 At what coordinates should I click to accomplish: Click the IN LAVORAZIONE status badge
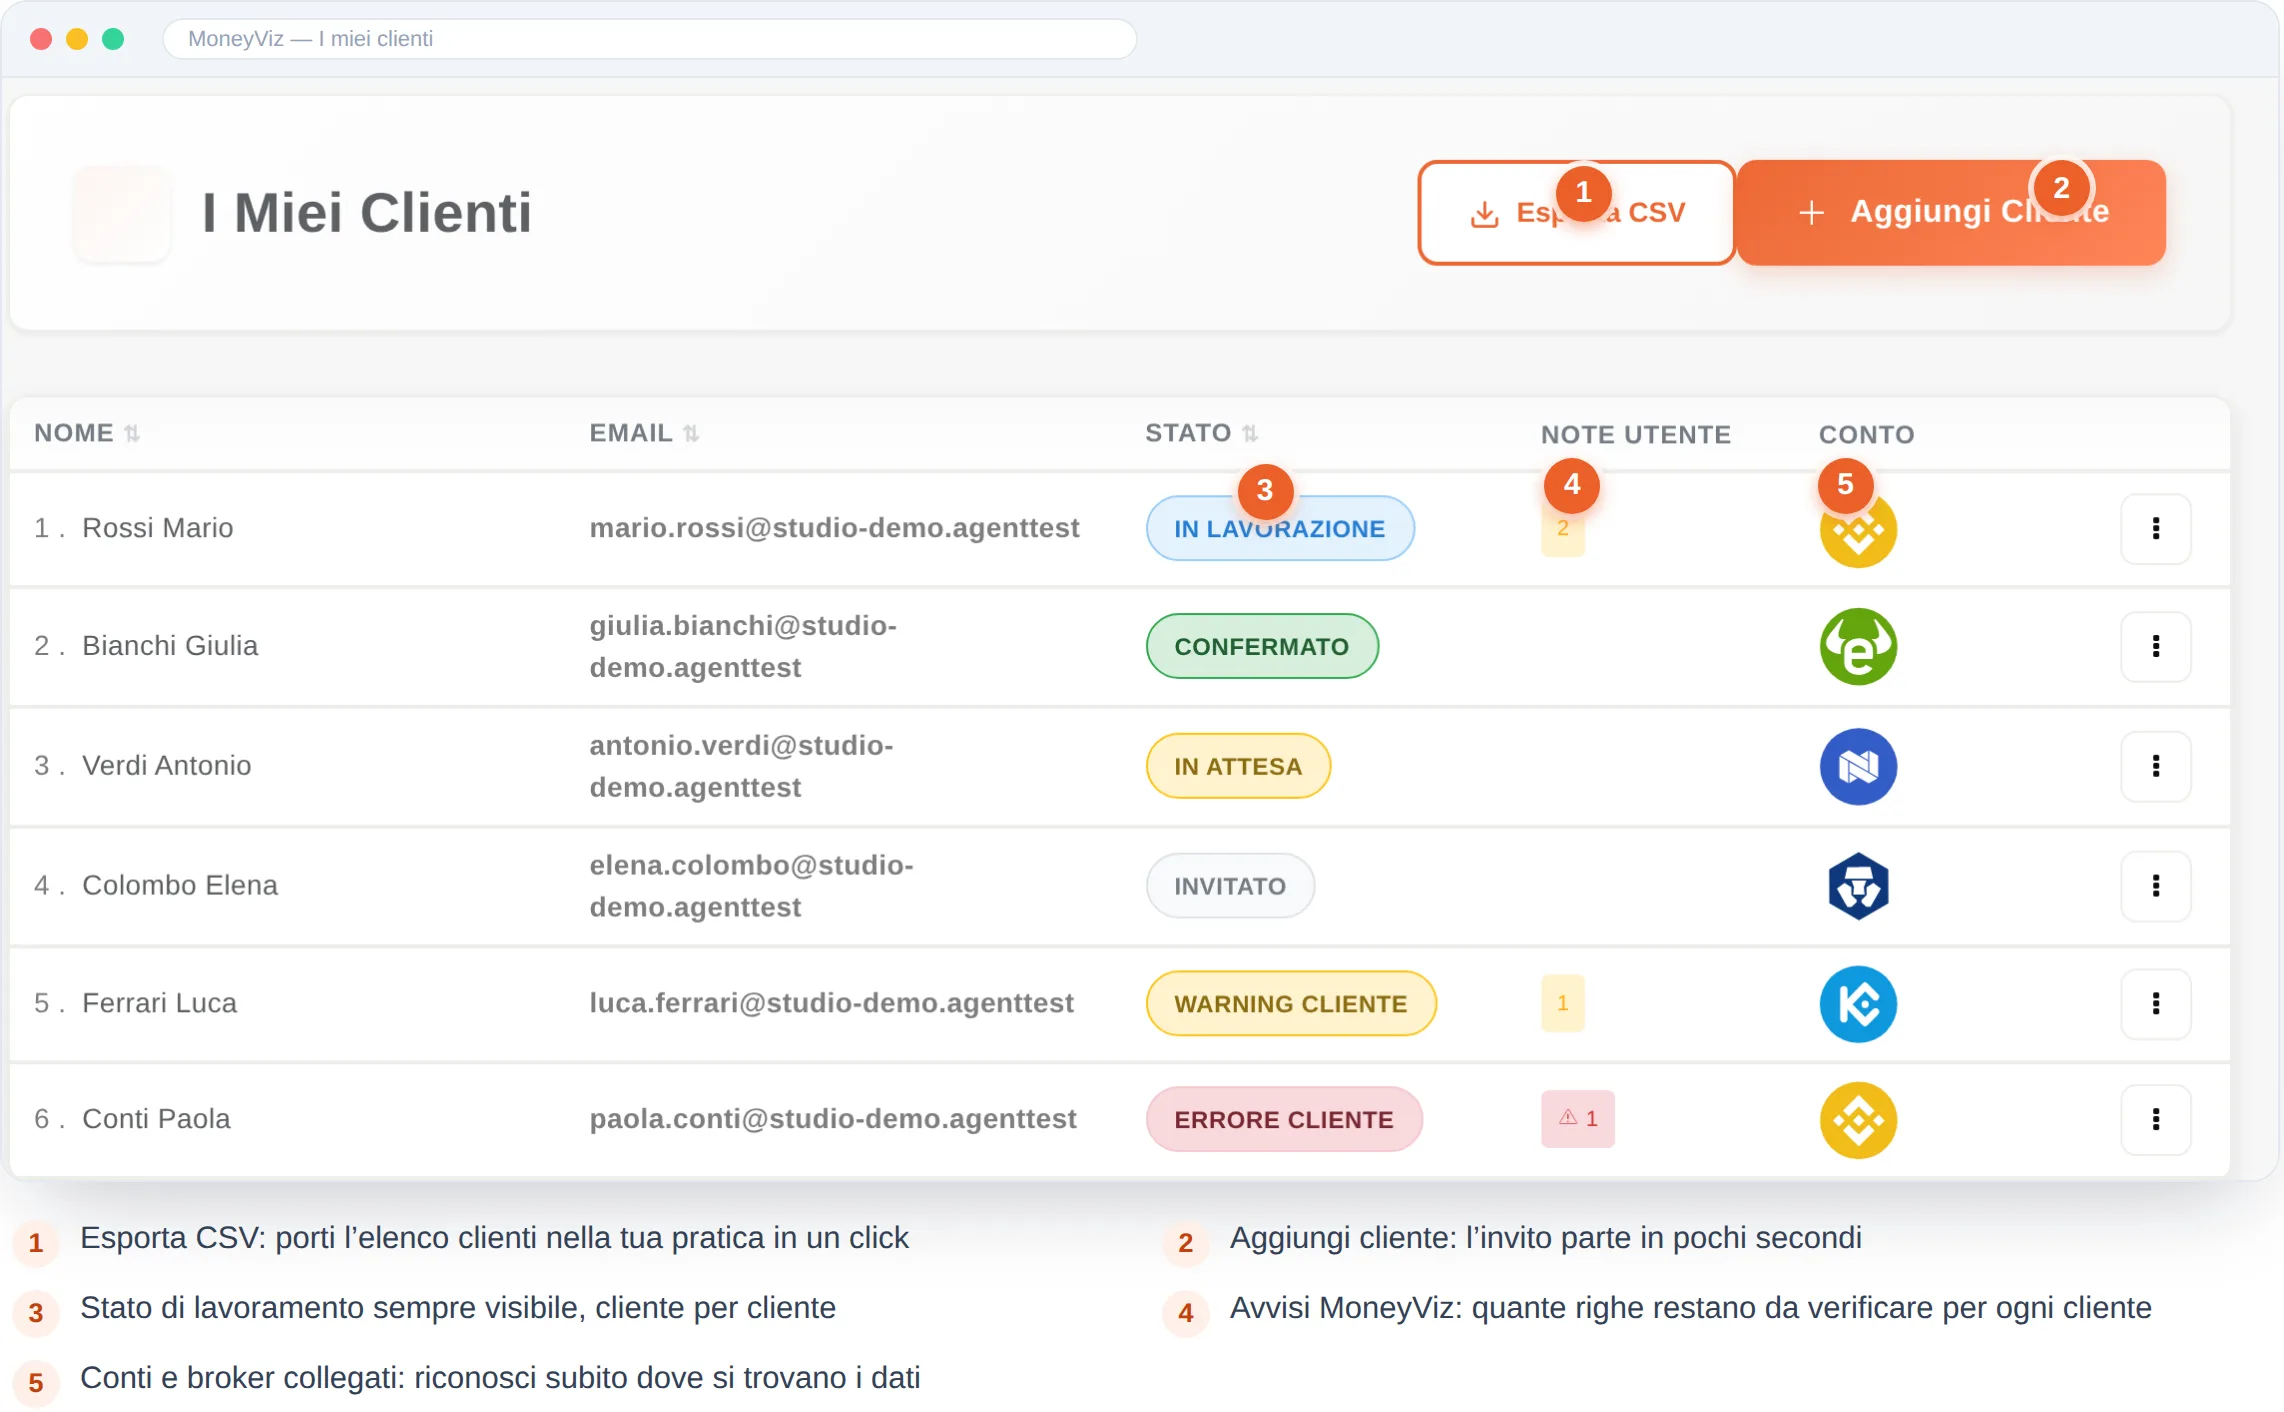pyautogui.click(x=1280, y=528)
